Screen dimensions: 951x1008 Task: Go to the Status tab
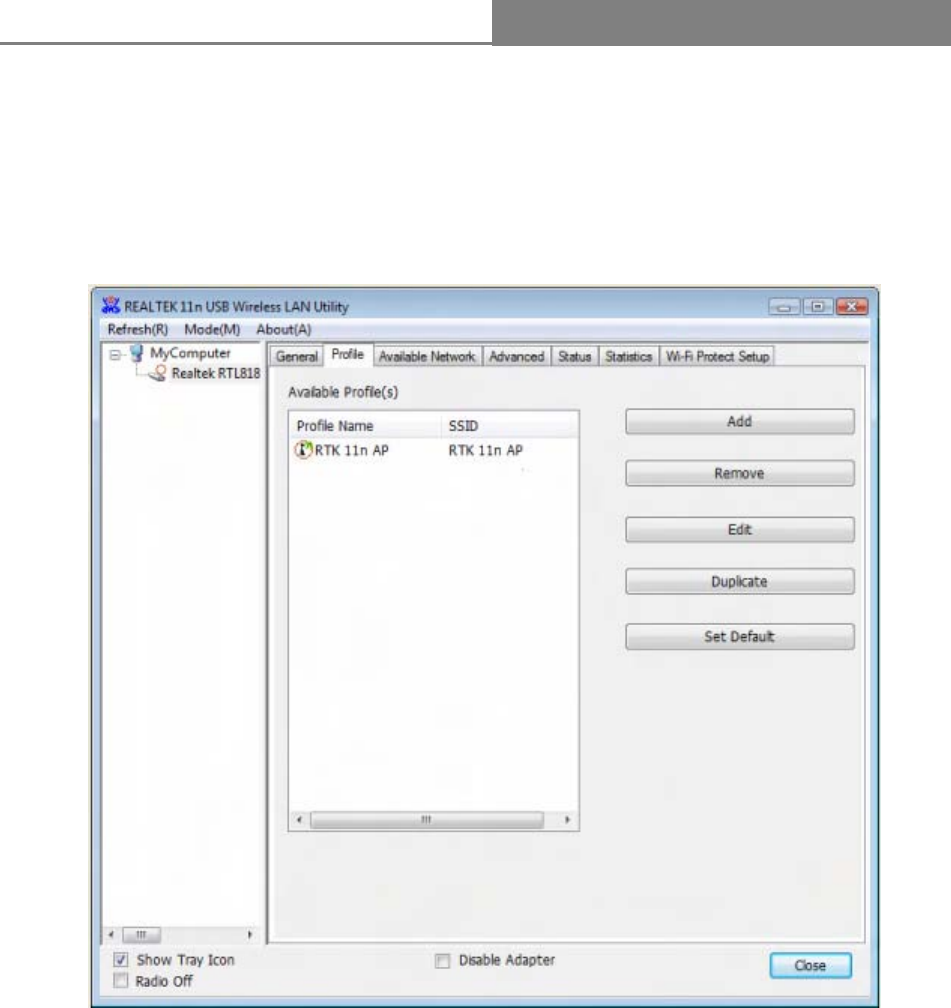pyautogui.click(x=574, y=356)
